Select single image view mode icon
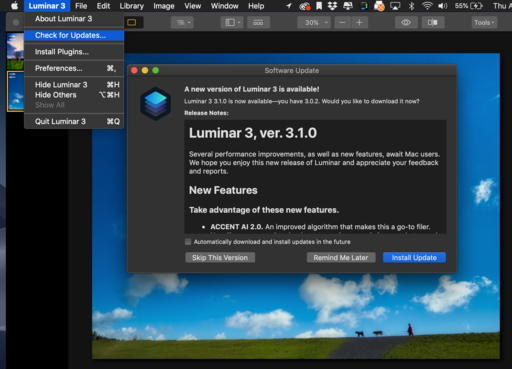This screenshot has width=512, height=369. click(132, 22)
